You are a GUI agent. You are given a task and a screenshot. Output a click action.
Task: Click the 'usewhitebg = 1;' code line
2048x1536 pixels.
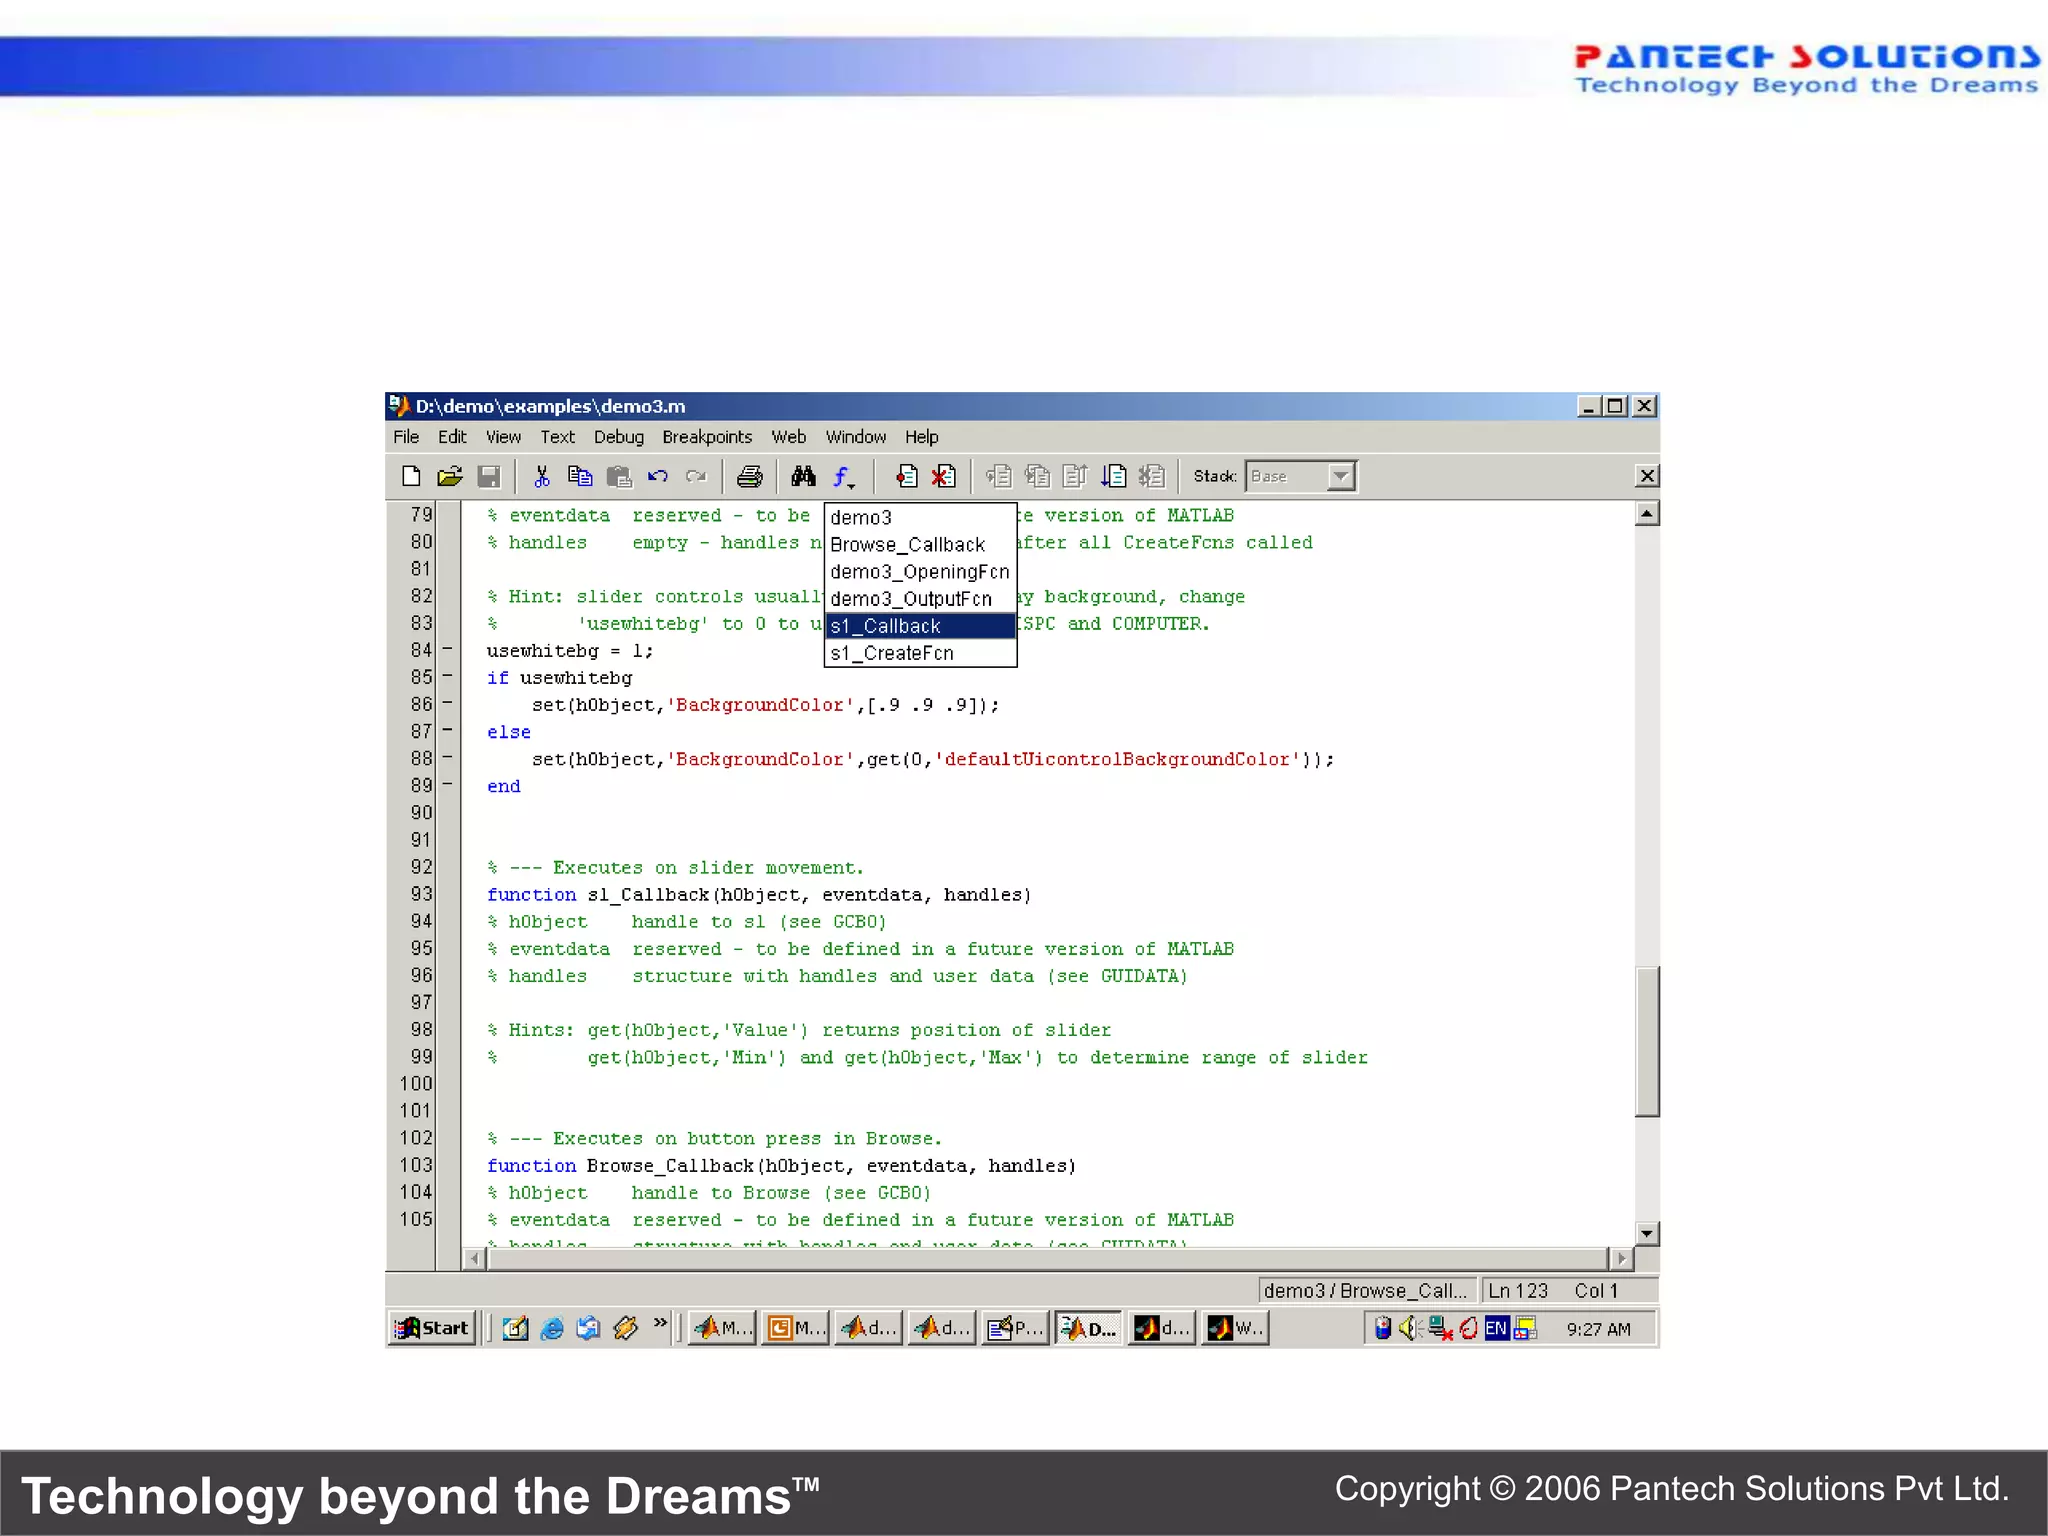(570, 650)
